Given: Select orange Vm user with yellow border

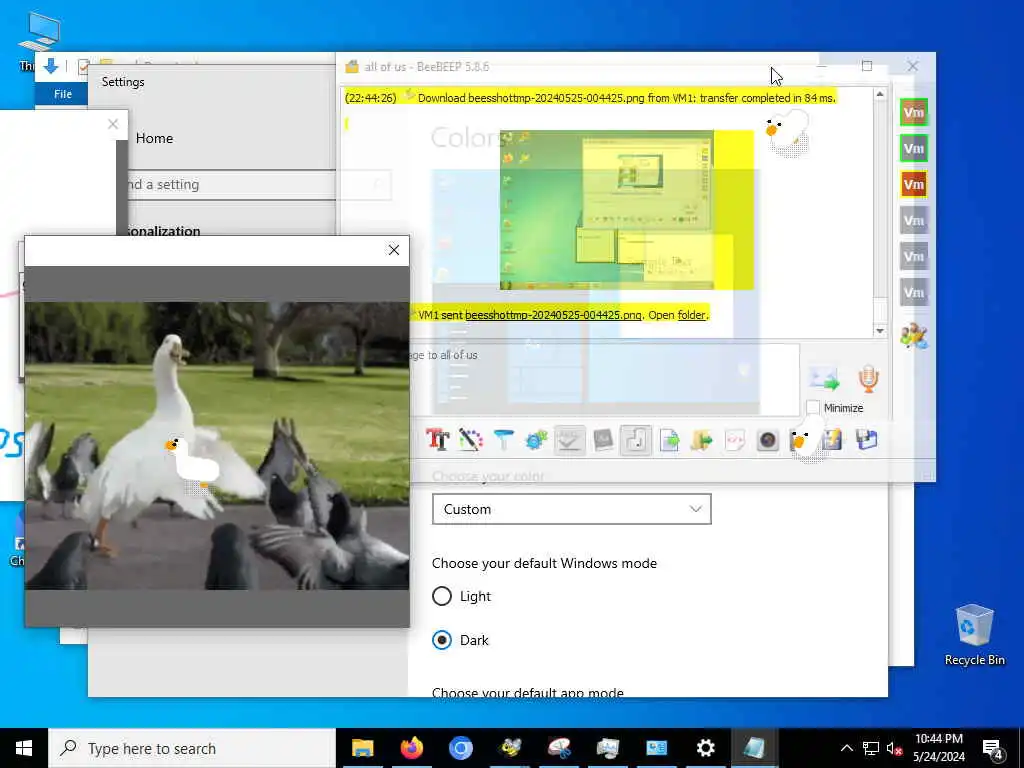Looking at the screenshot, I should point(913,184).
